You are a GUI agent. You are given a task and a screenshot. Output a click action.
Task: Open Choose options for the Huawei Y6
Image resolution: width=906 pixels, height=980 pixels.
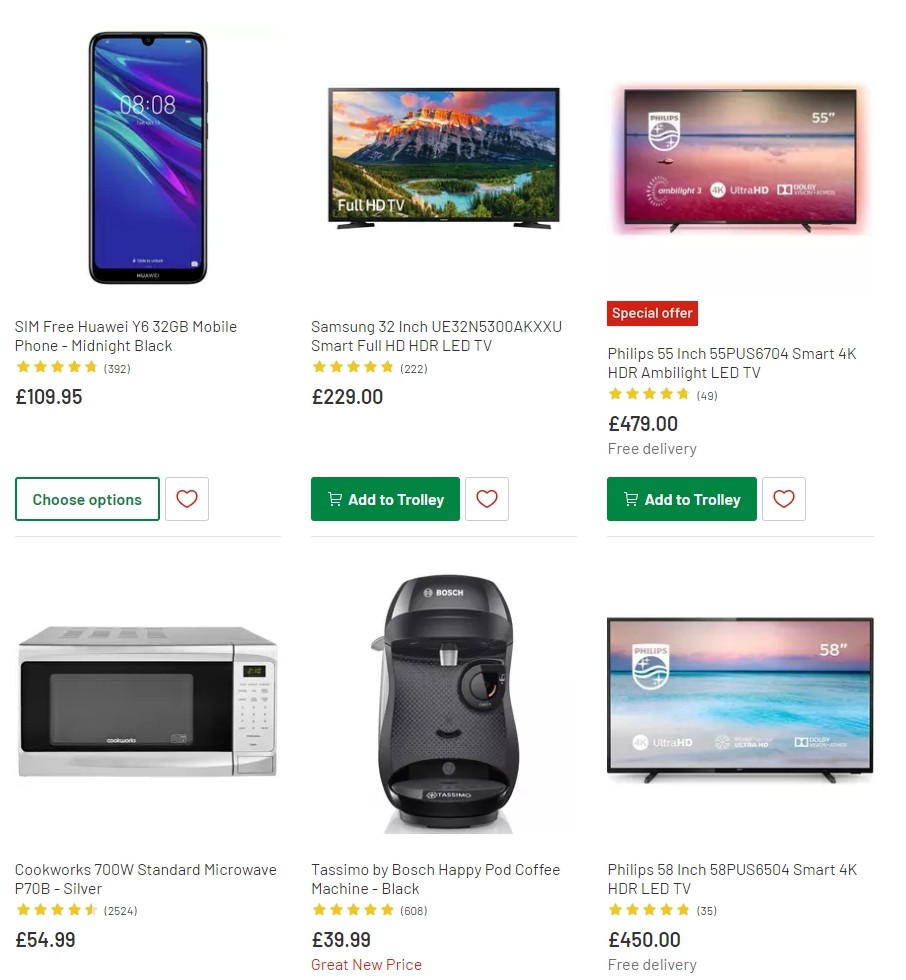(87, 498)
